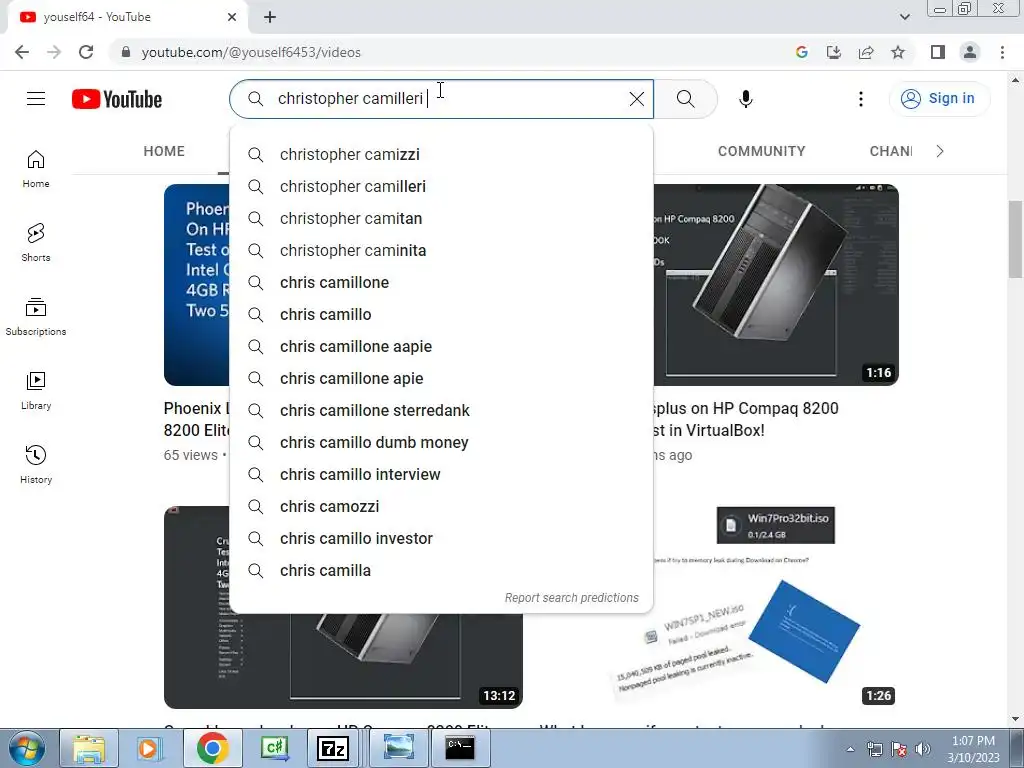Go to Home in the sidebar
This screenshot has width=1024, height=768.
(36, 168)
